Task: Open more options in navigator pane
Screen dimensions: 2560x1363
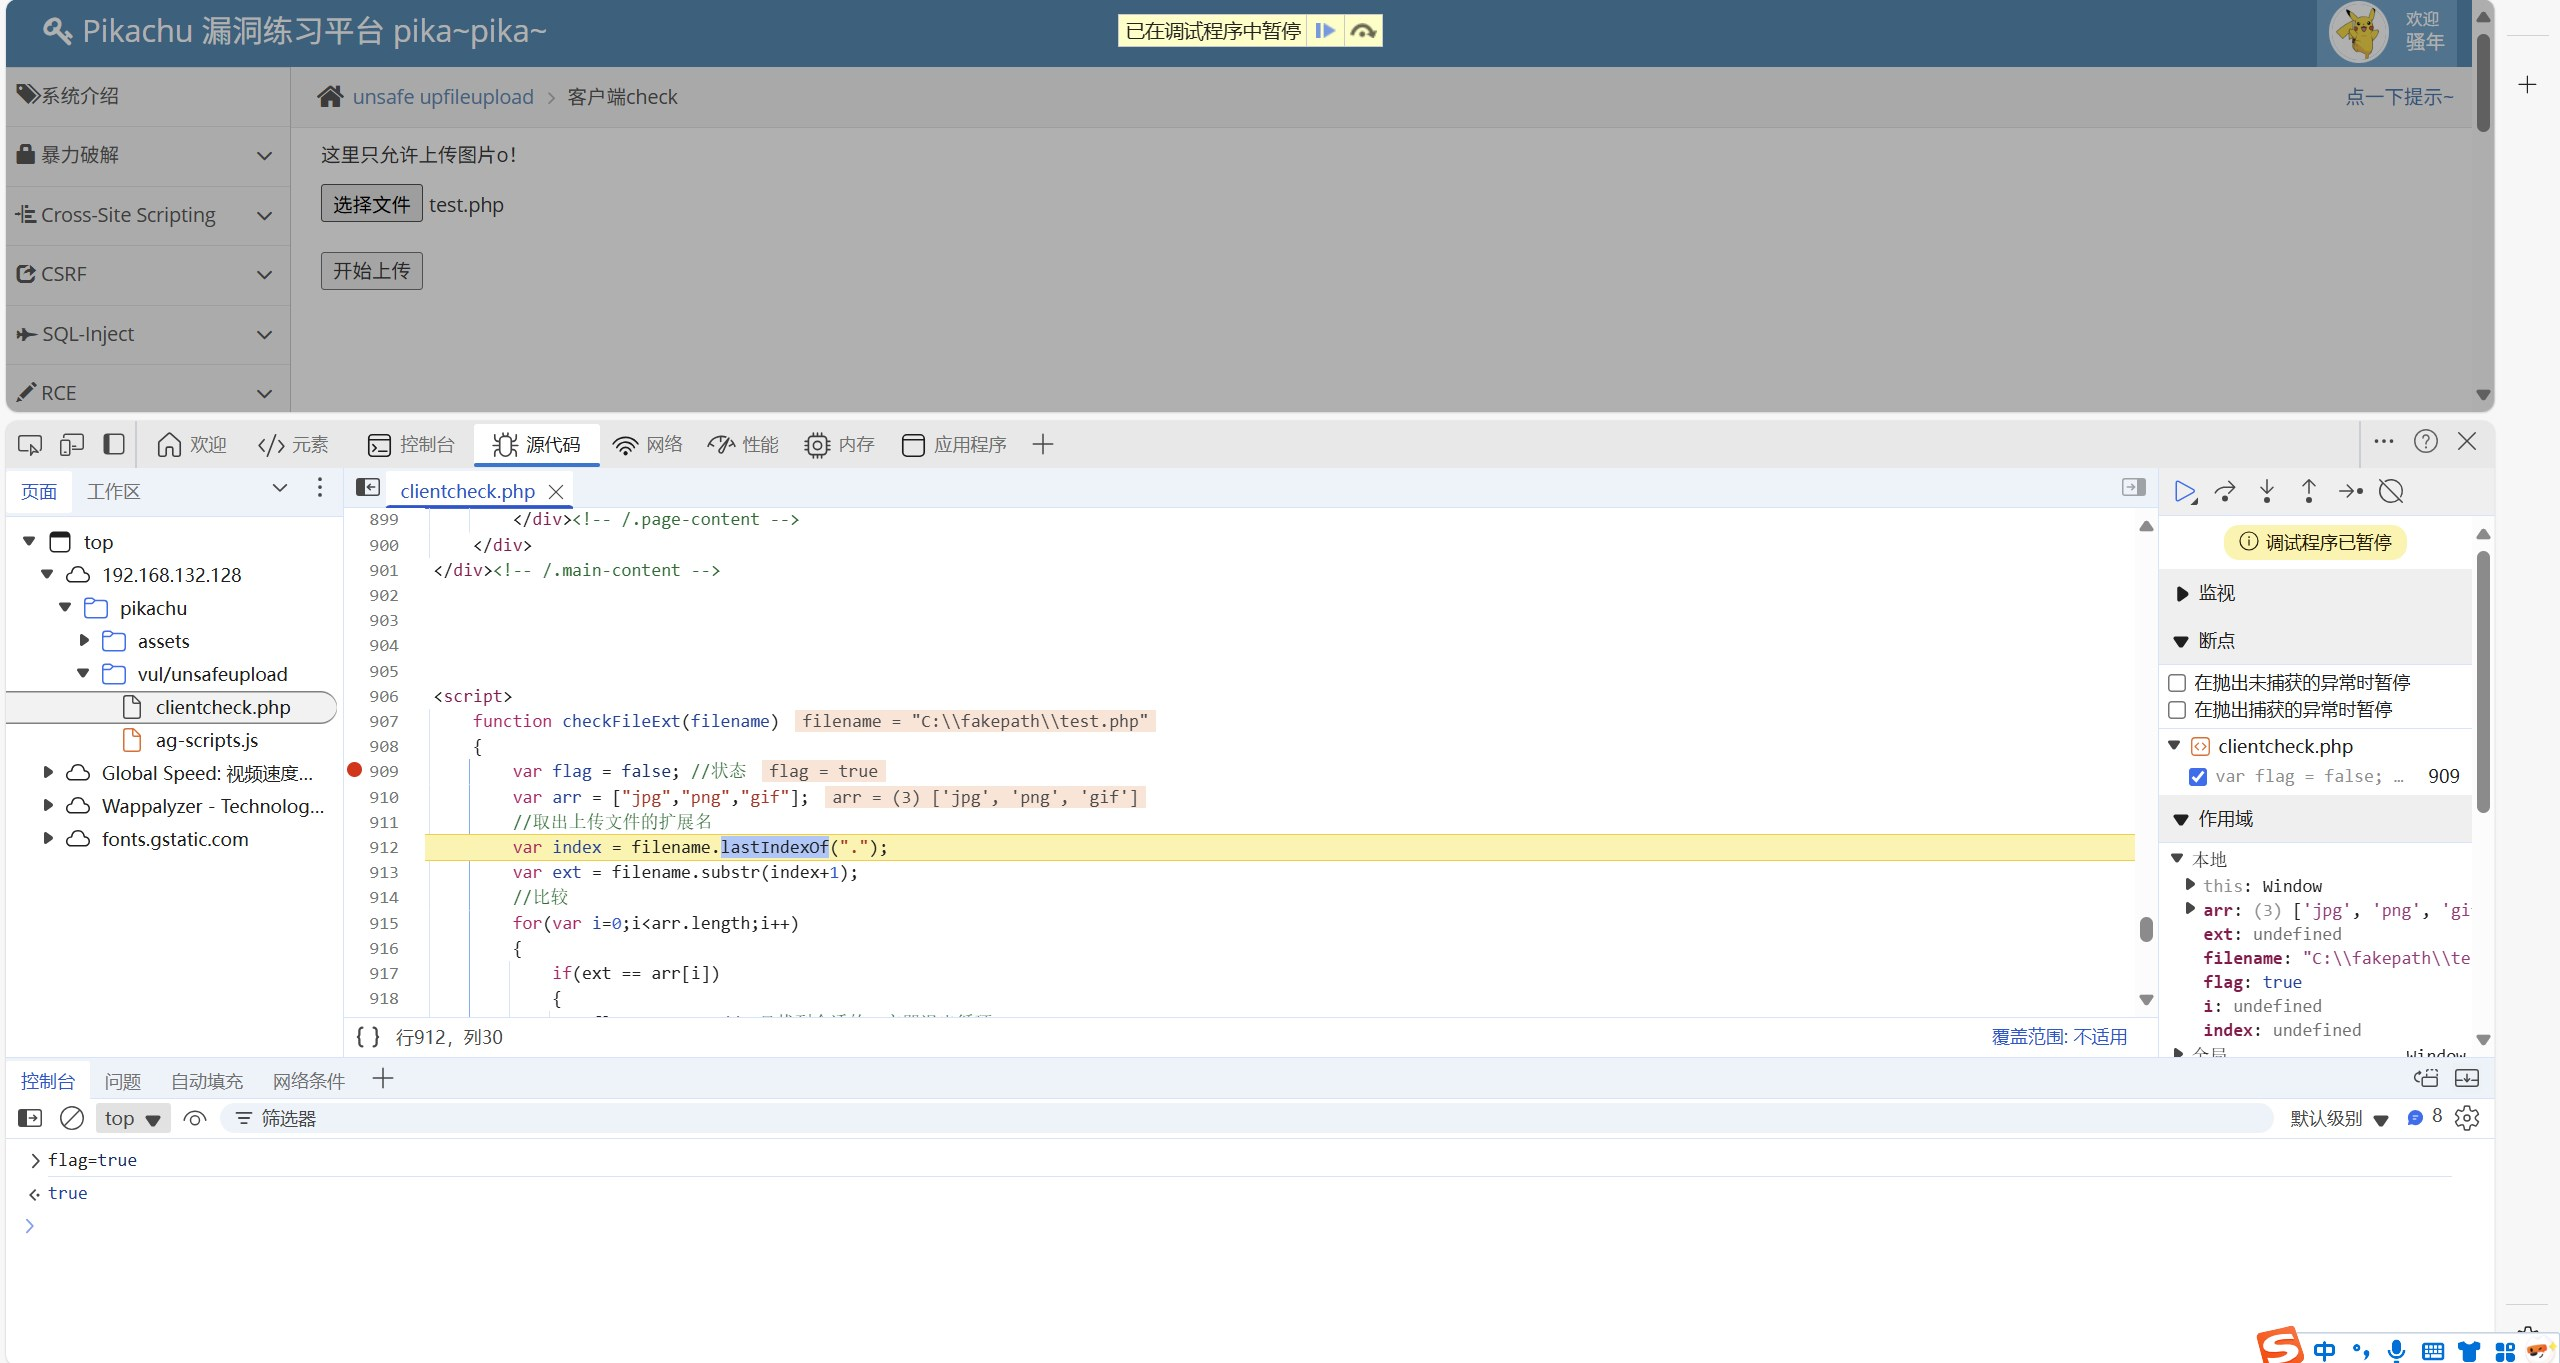Action: (x=320, y=487)
